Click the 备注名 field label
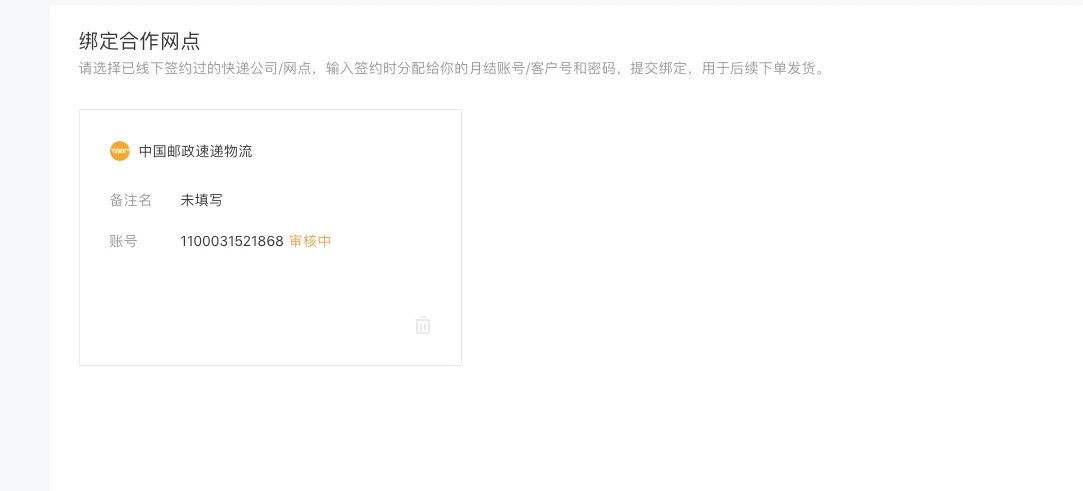This screenshot has height=491, width=1083. [x=131, y=200]
